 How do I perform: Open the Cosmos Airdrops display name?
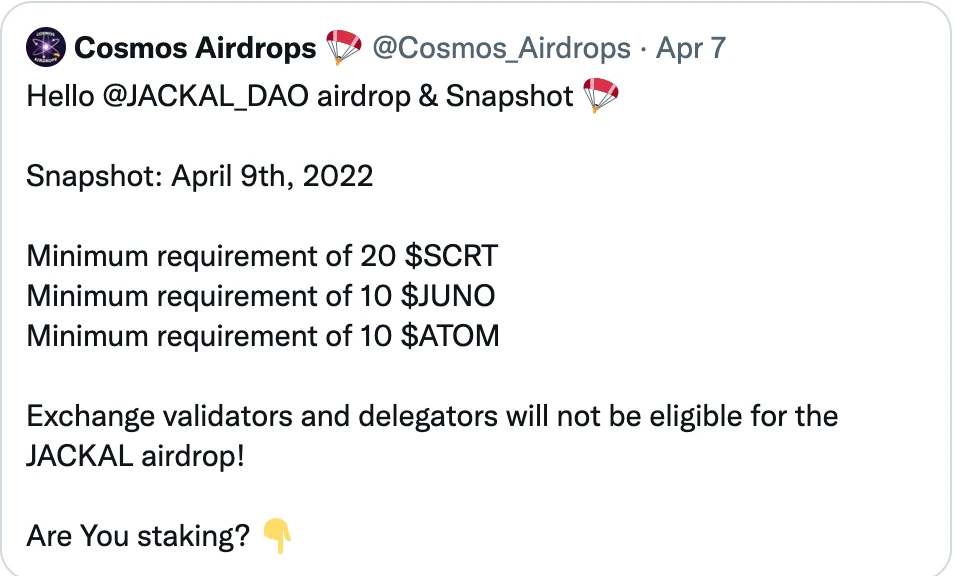click(x=195, y=47)
